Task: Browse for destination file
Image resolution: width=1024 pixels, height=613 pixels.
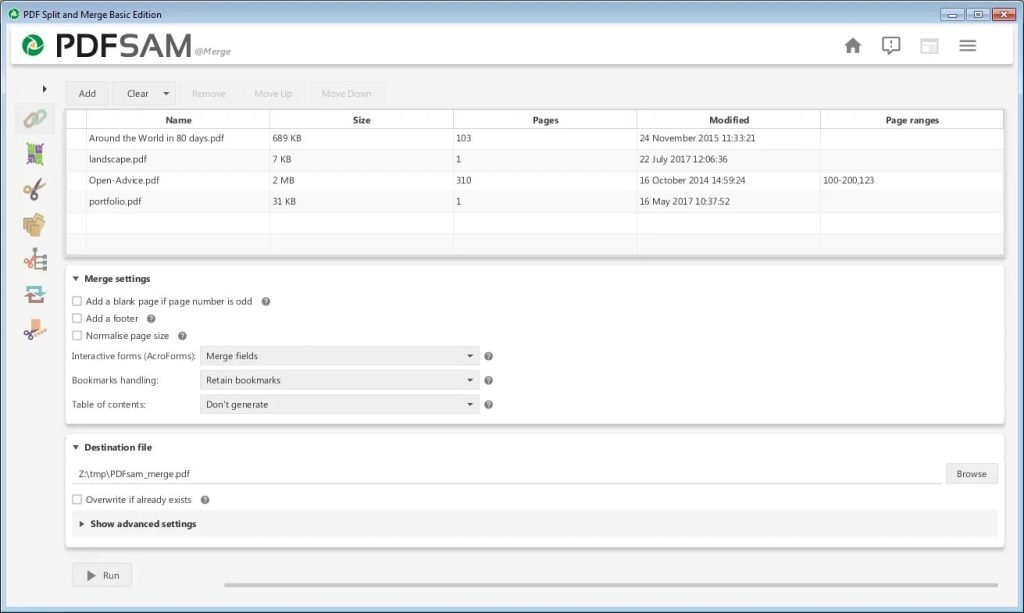Action: pyautogui.click(x=971, y=474)
